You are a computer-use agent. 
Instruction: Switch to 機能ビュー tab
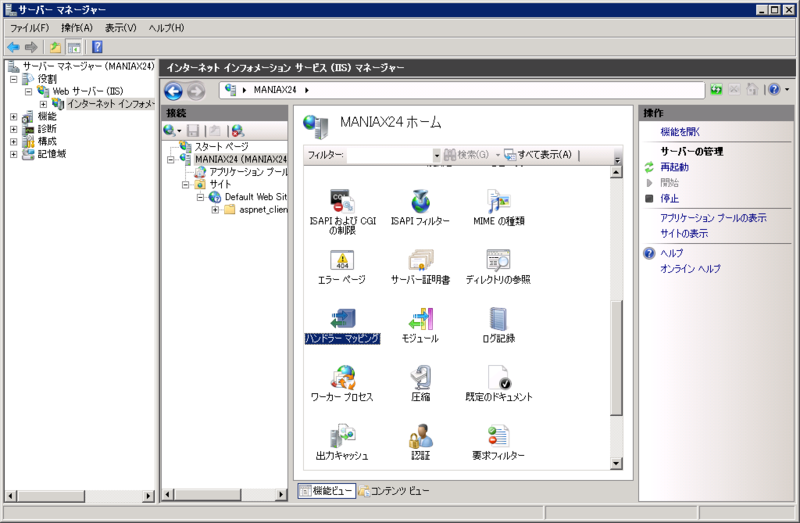pyautogui.click(x=327, y=491)
